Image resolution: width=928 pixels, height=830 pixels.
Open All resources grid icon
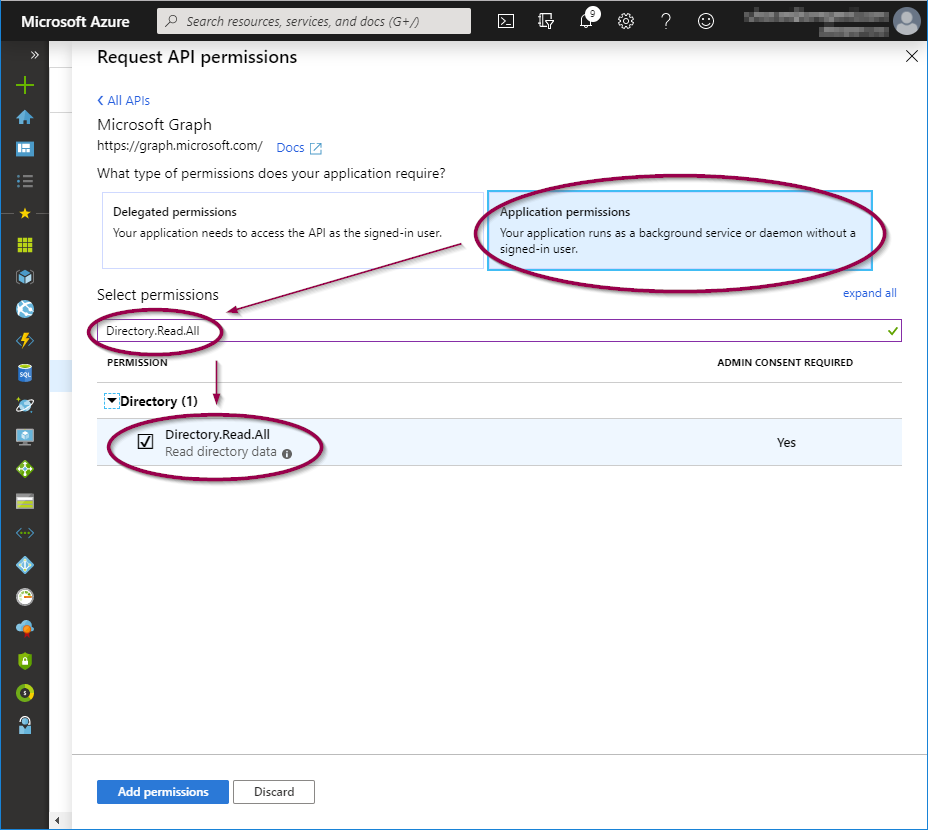[25, 245]
